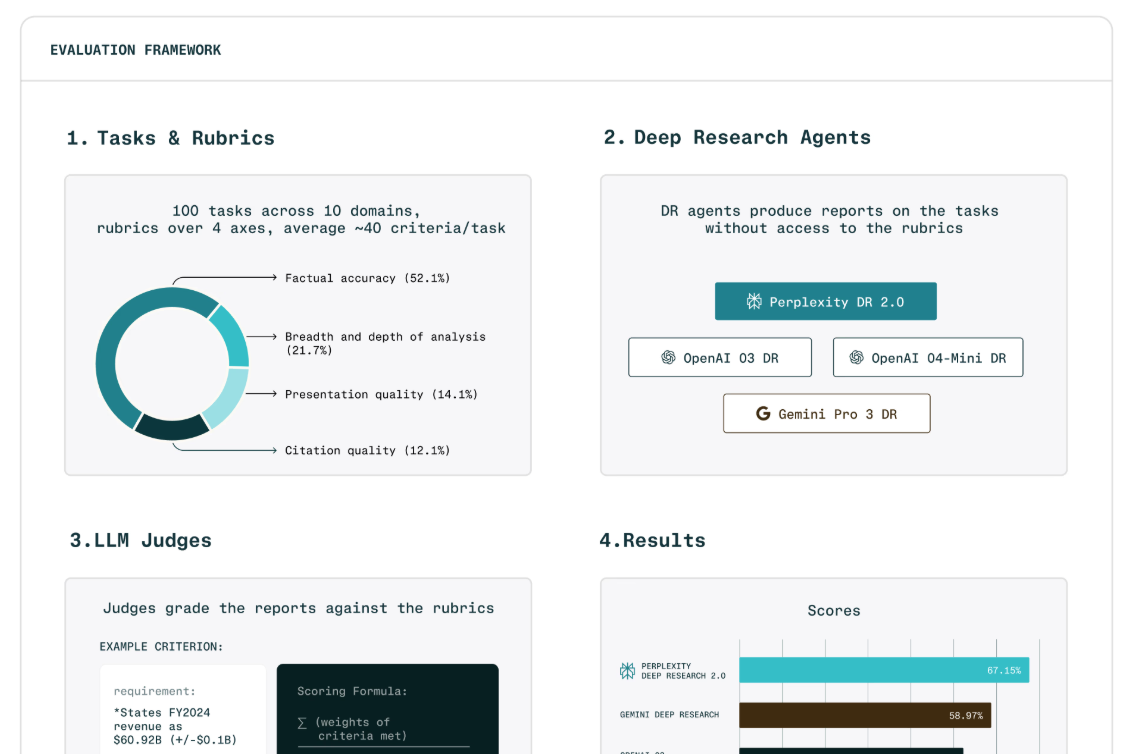The width and height of the screenshot is (1130, 754).
Task: Select the Gemini G icon
Action: pyautogui.click(x=763, y=412)
